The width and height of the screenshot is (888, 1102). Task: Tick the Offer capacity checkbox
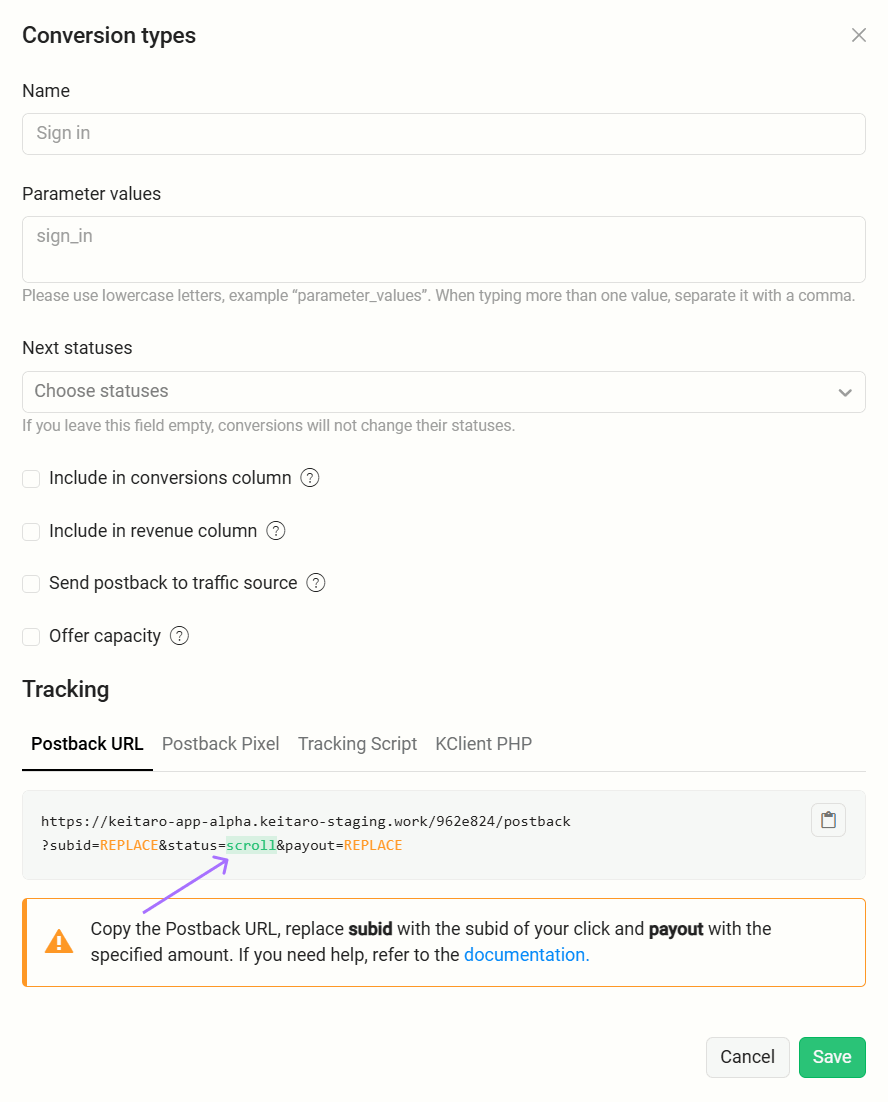[x=31, y=637]
